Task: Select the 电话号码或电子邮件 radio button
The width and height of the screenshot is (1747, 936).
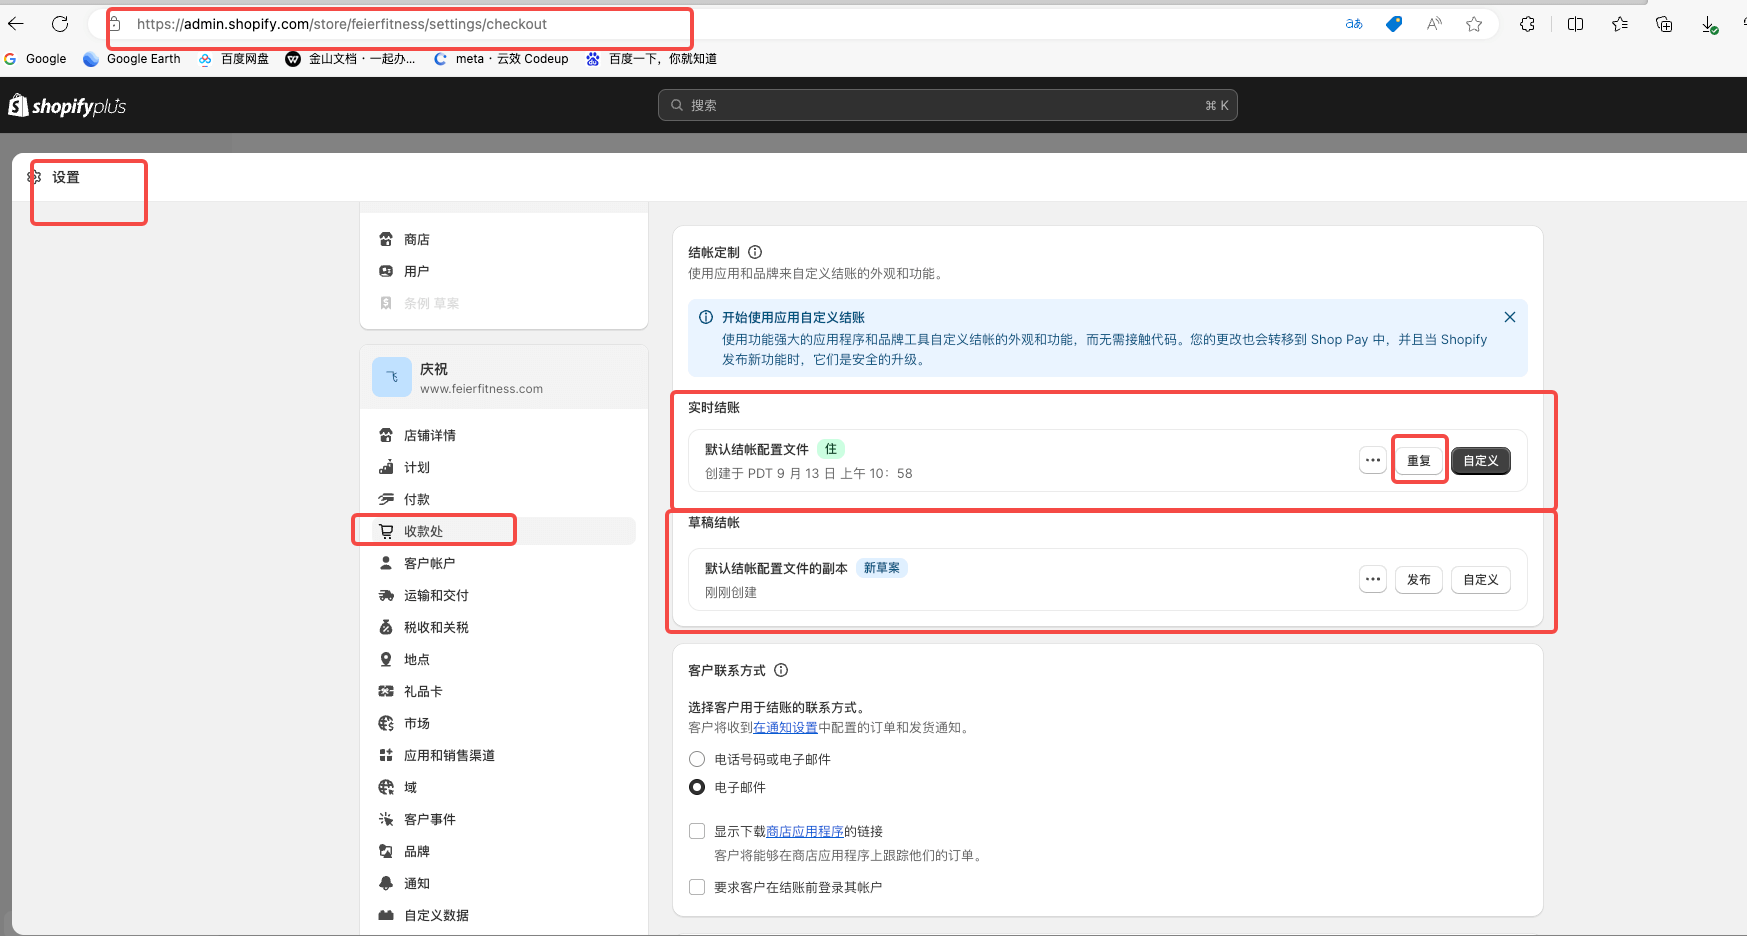Action: point(697,759)
